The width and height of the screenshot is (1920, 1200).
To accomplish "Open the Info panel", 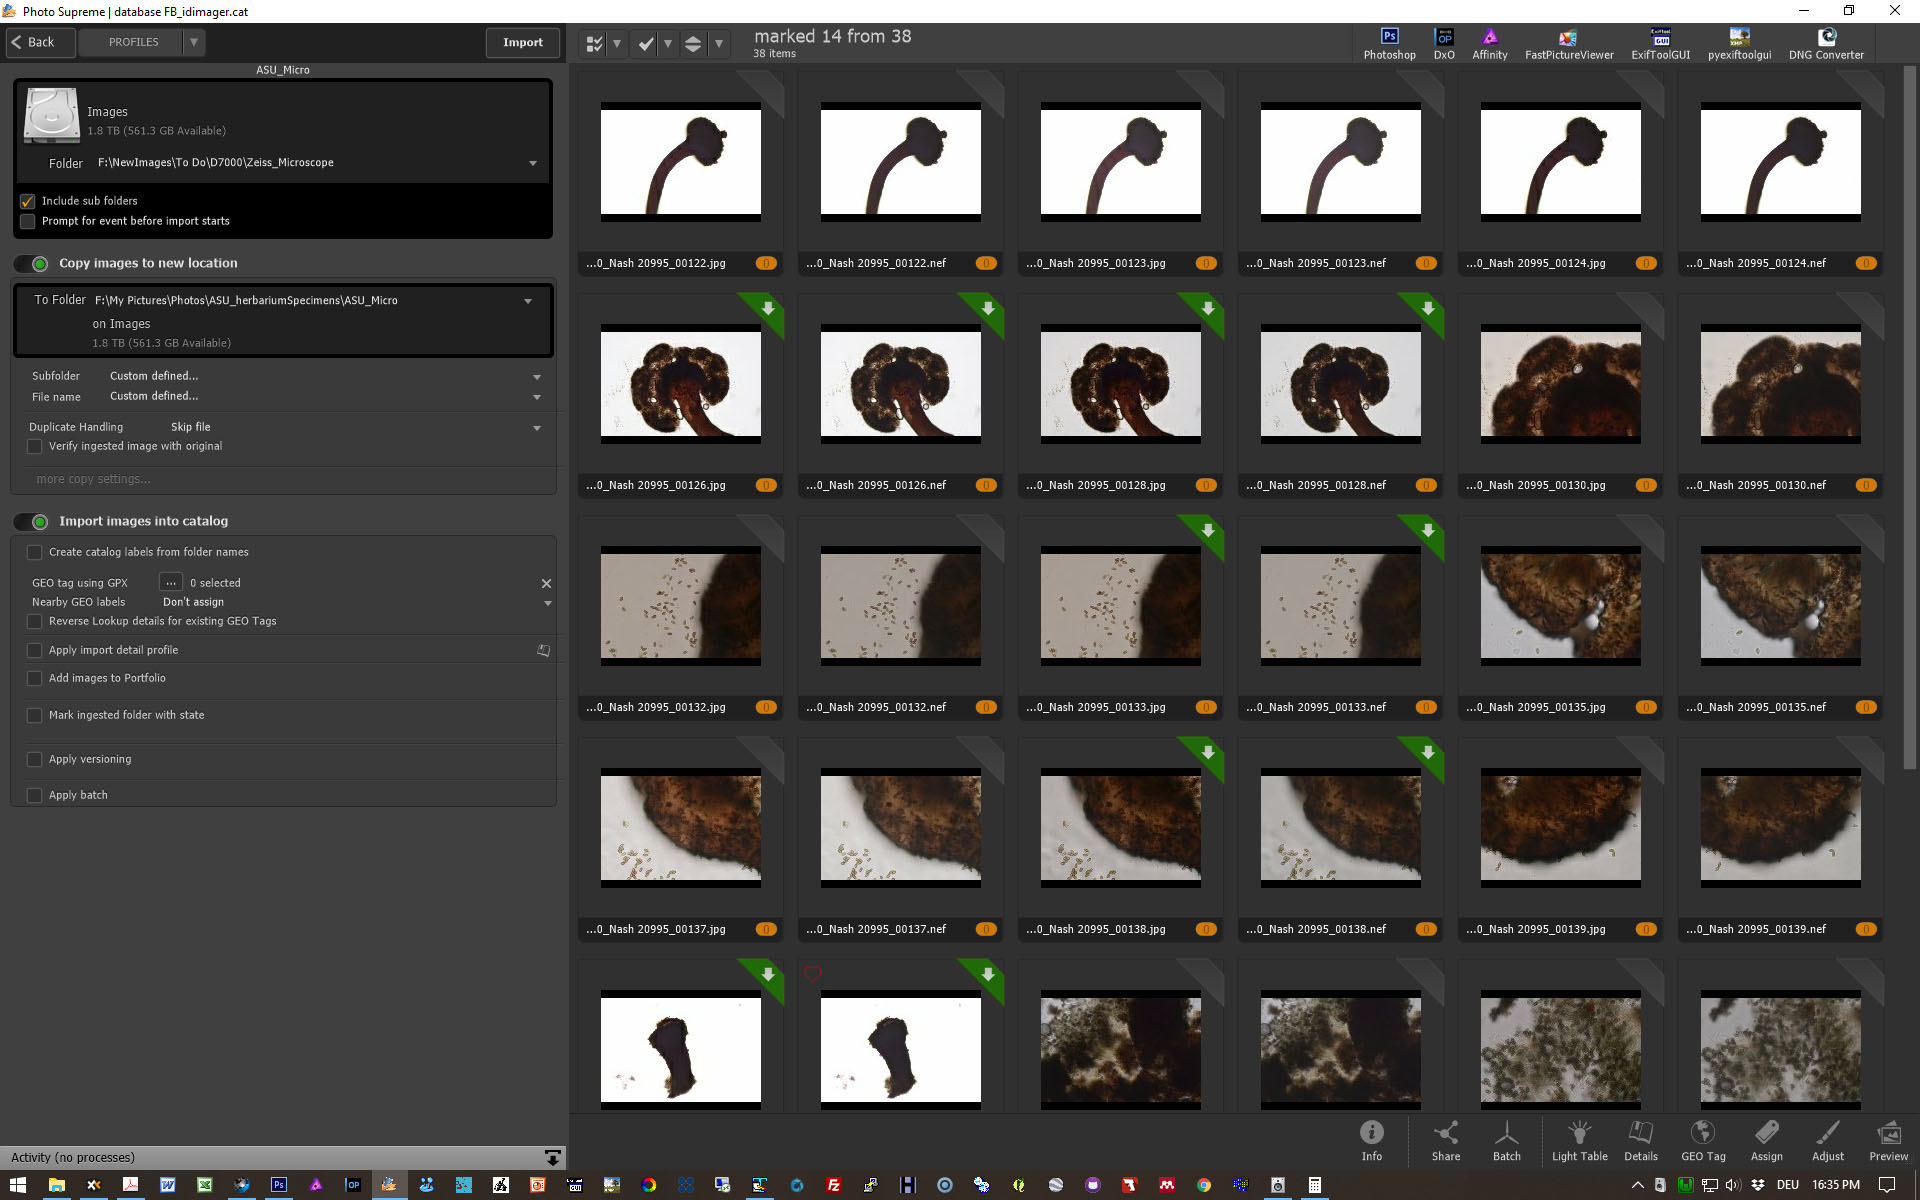I will (1371, 1140).
